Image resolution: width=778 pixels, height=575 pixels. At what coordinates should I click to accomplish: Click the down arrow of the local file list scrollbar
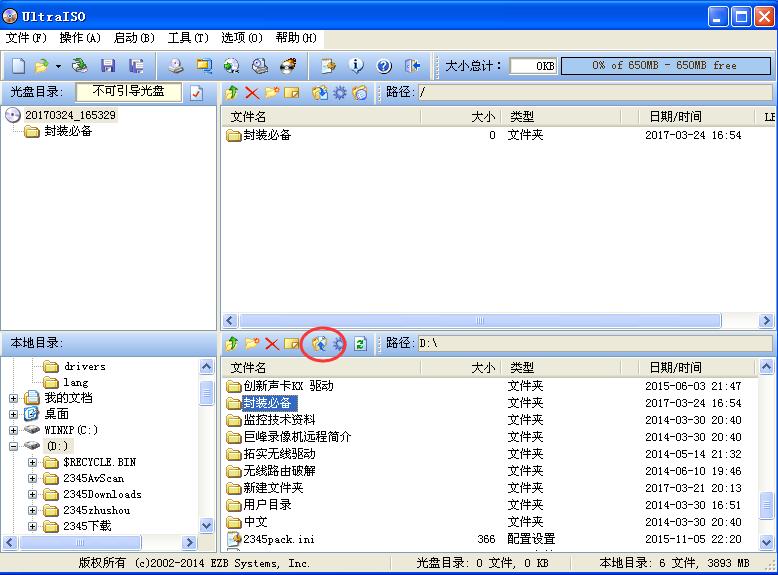coord(766,542)
